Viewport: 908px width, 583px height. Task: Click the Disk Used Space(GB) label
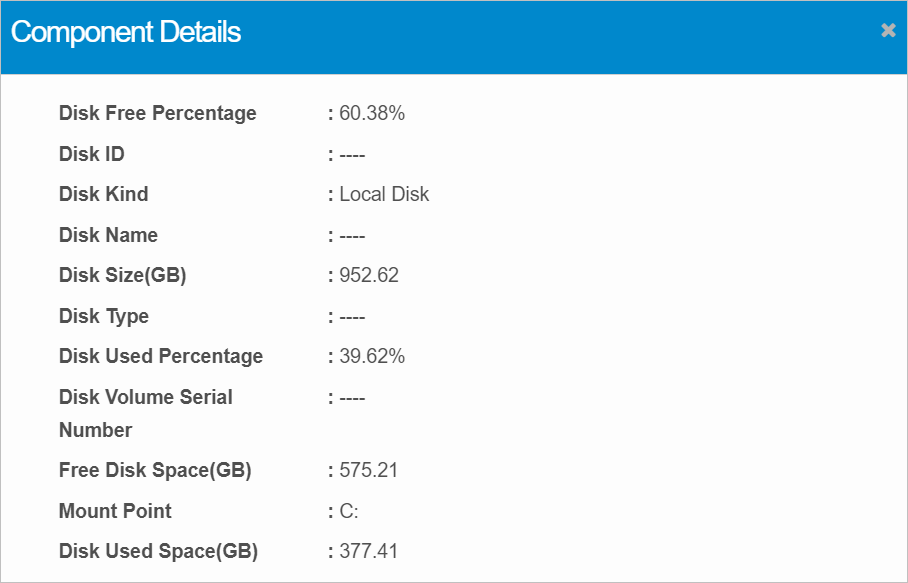[158, 551]
